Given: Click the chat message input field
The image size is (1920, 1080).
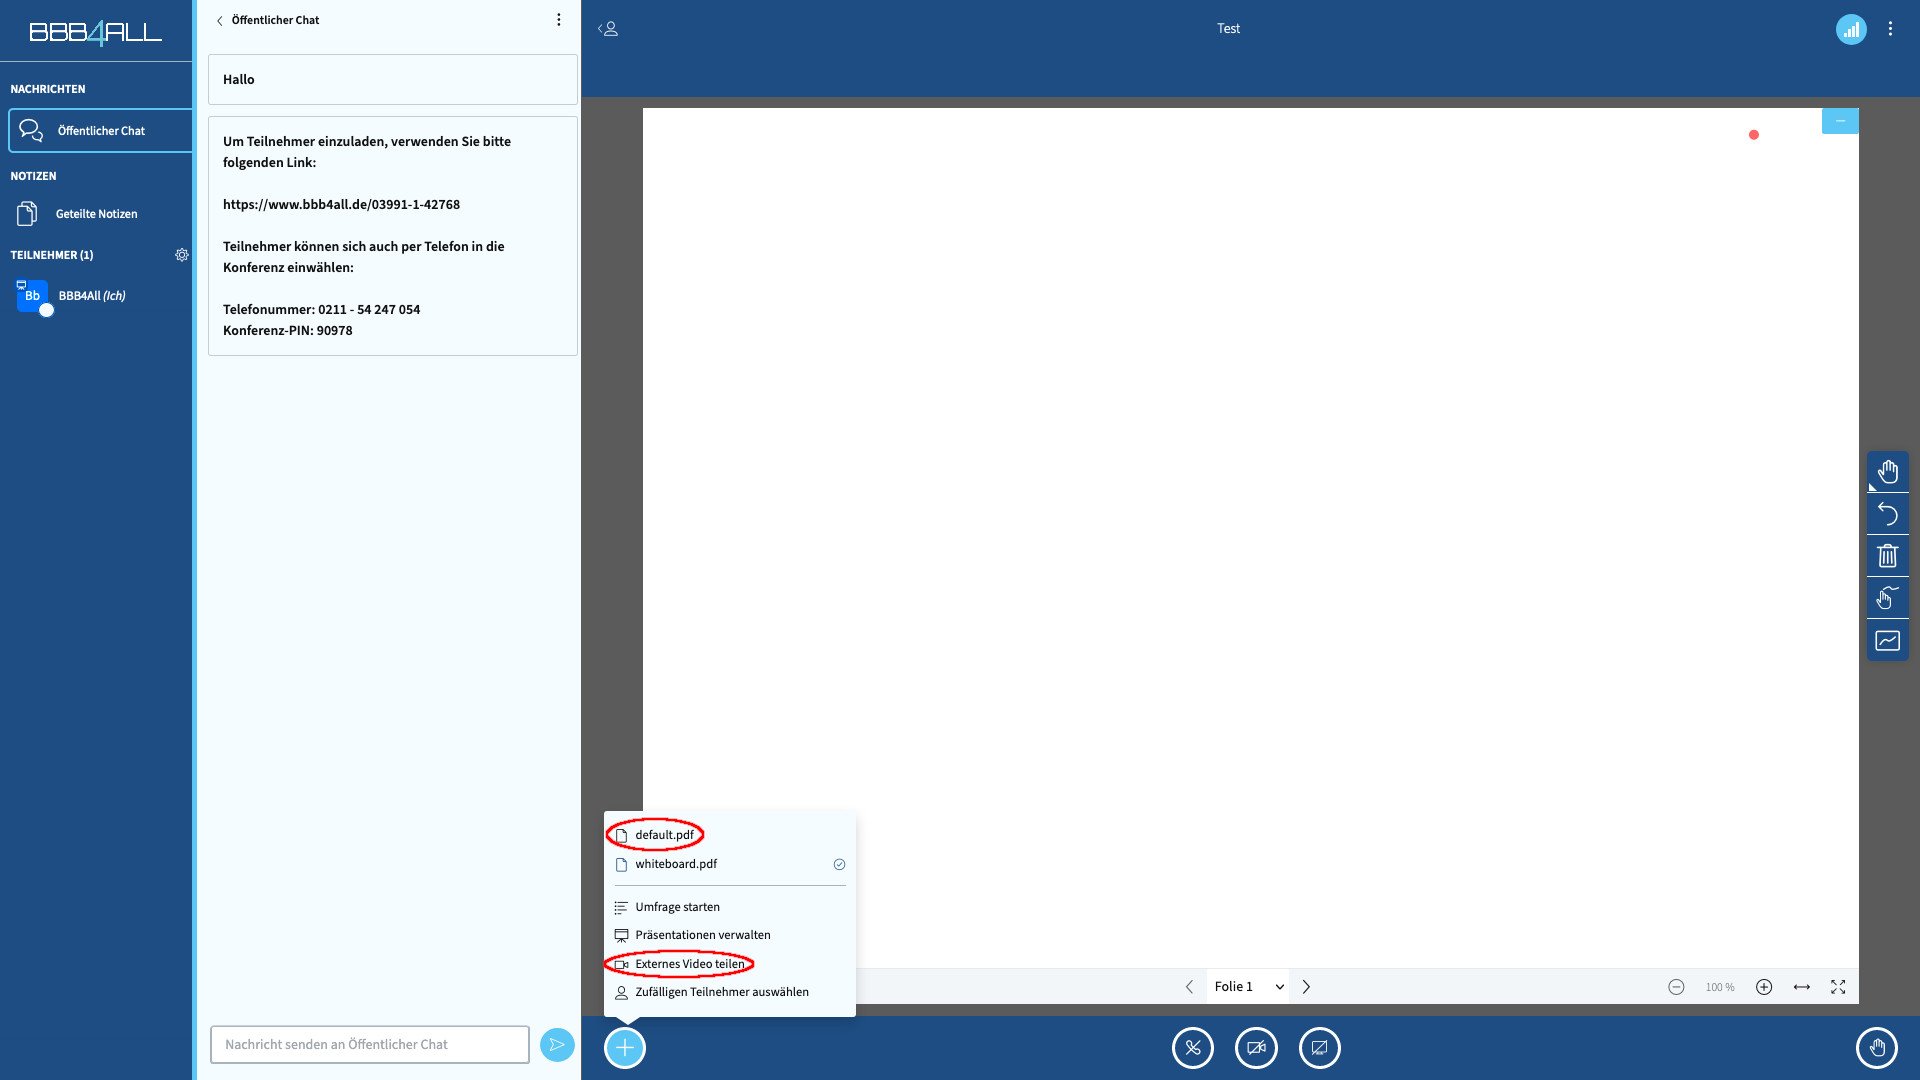Looking at the screenshot, I should click(x=370, y=1044).
